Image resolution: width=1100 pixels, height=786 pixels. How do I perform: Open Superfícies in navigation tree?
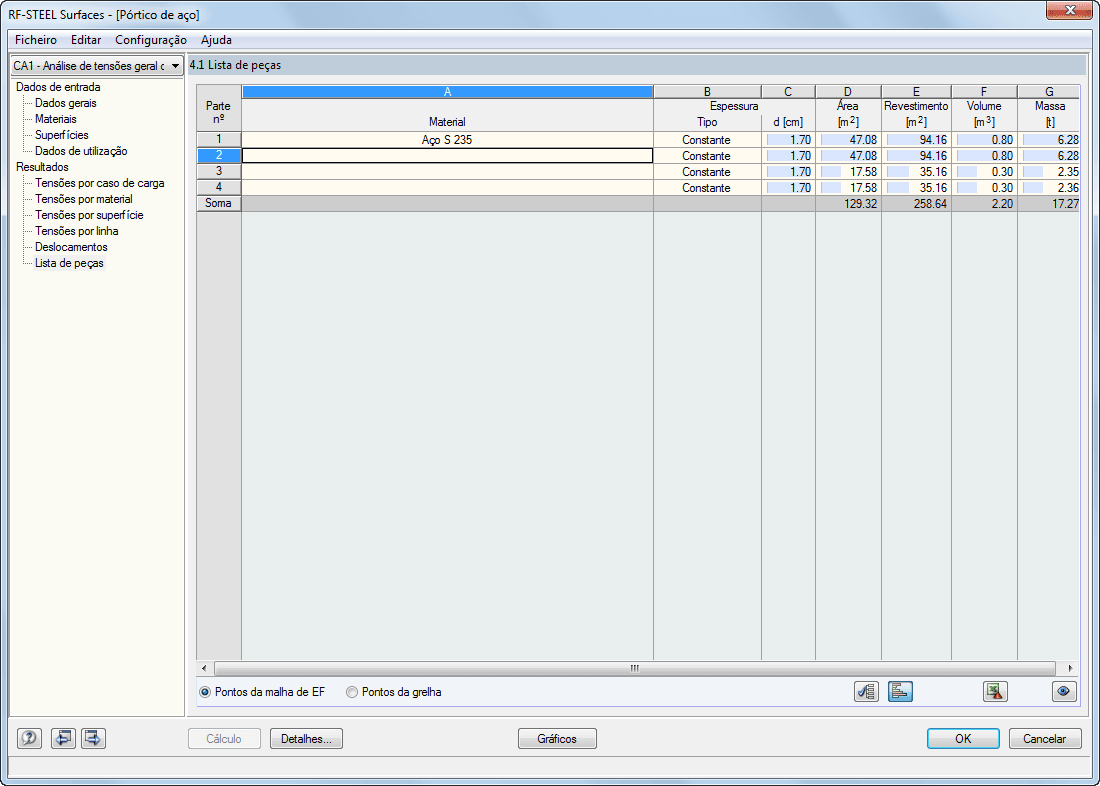tap(62, 135)
